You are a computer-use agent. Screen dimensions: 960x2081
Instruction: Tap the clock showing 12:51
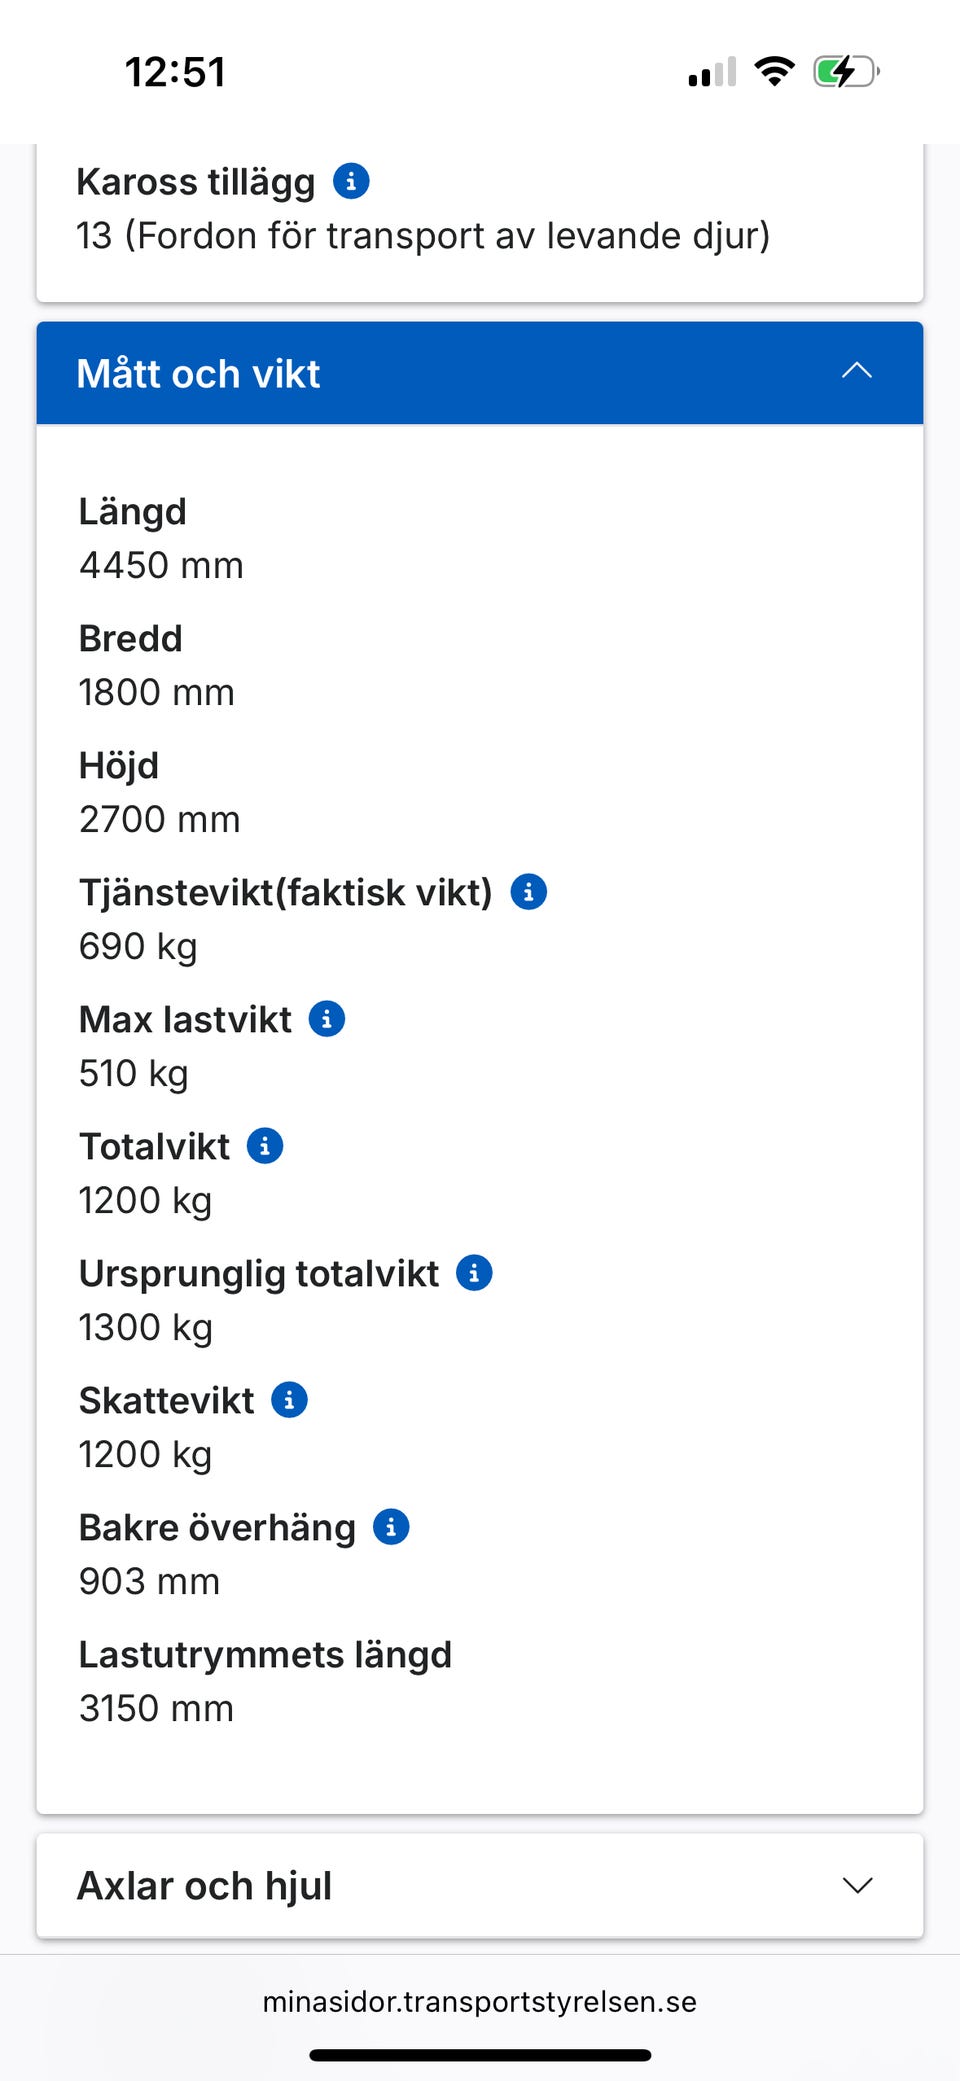[175, 72]
